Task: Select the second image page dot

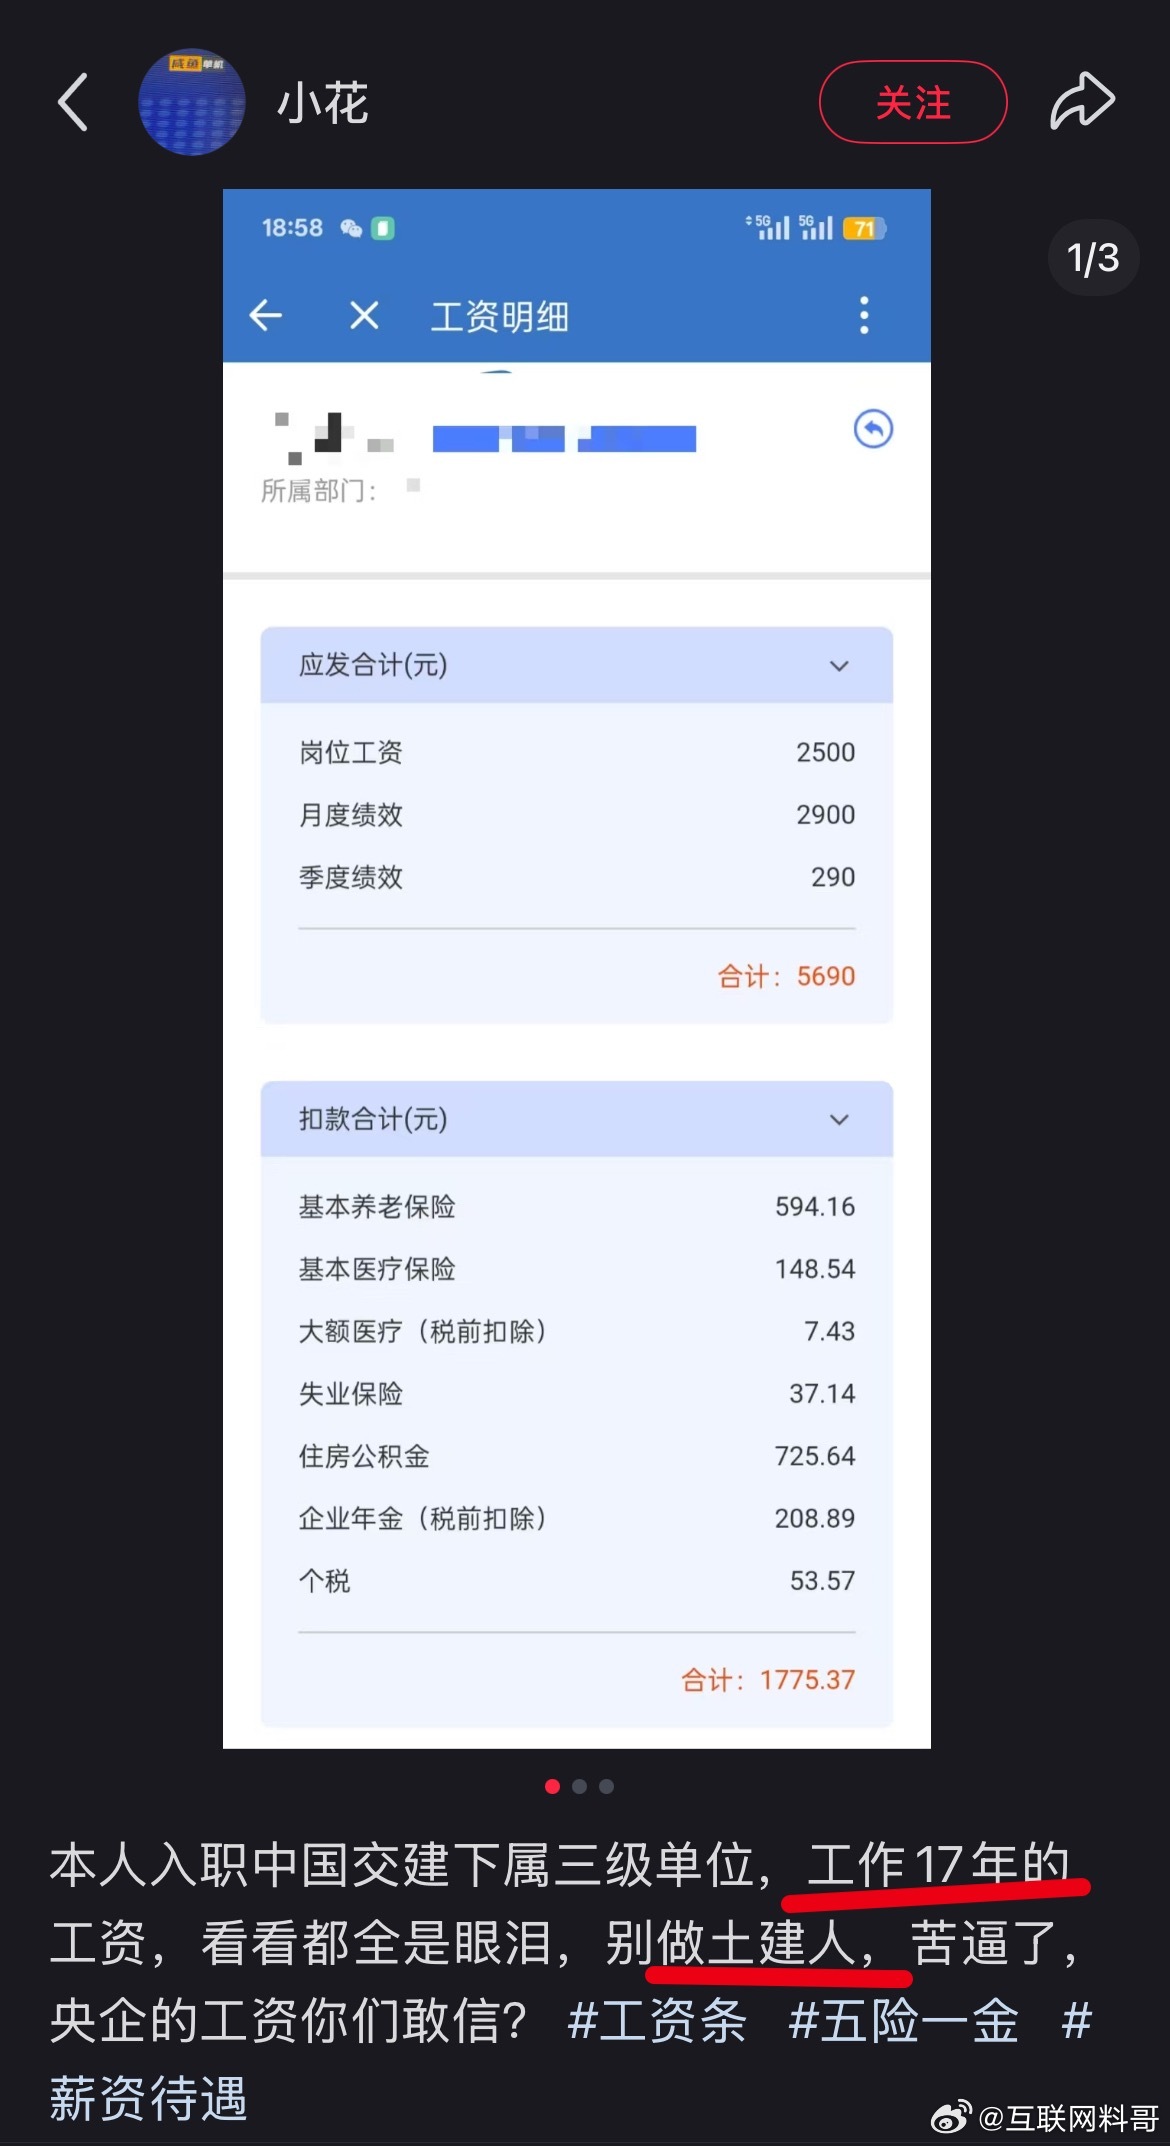Action: [579, 1786]
